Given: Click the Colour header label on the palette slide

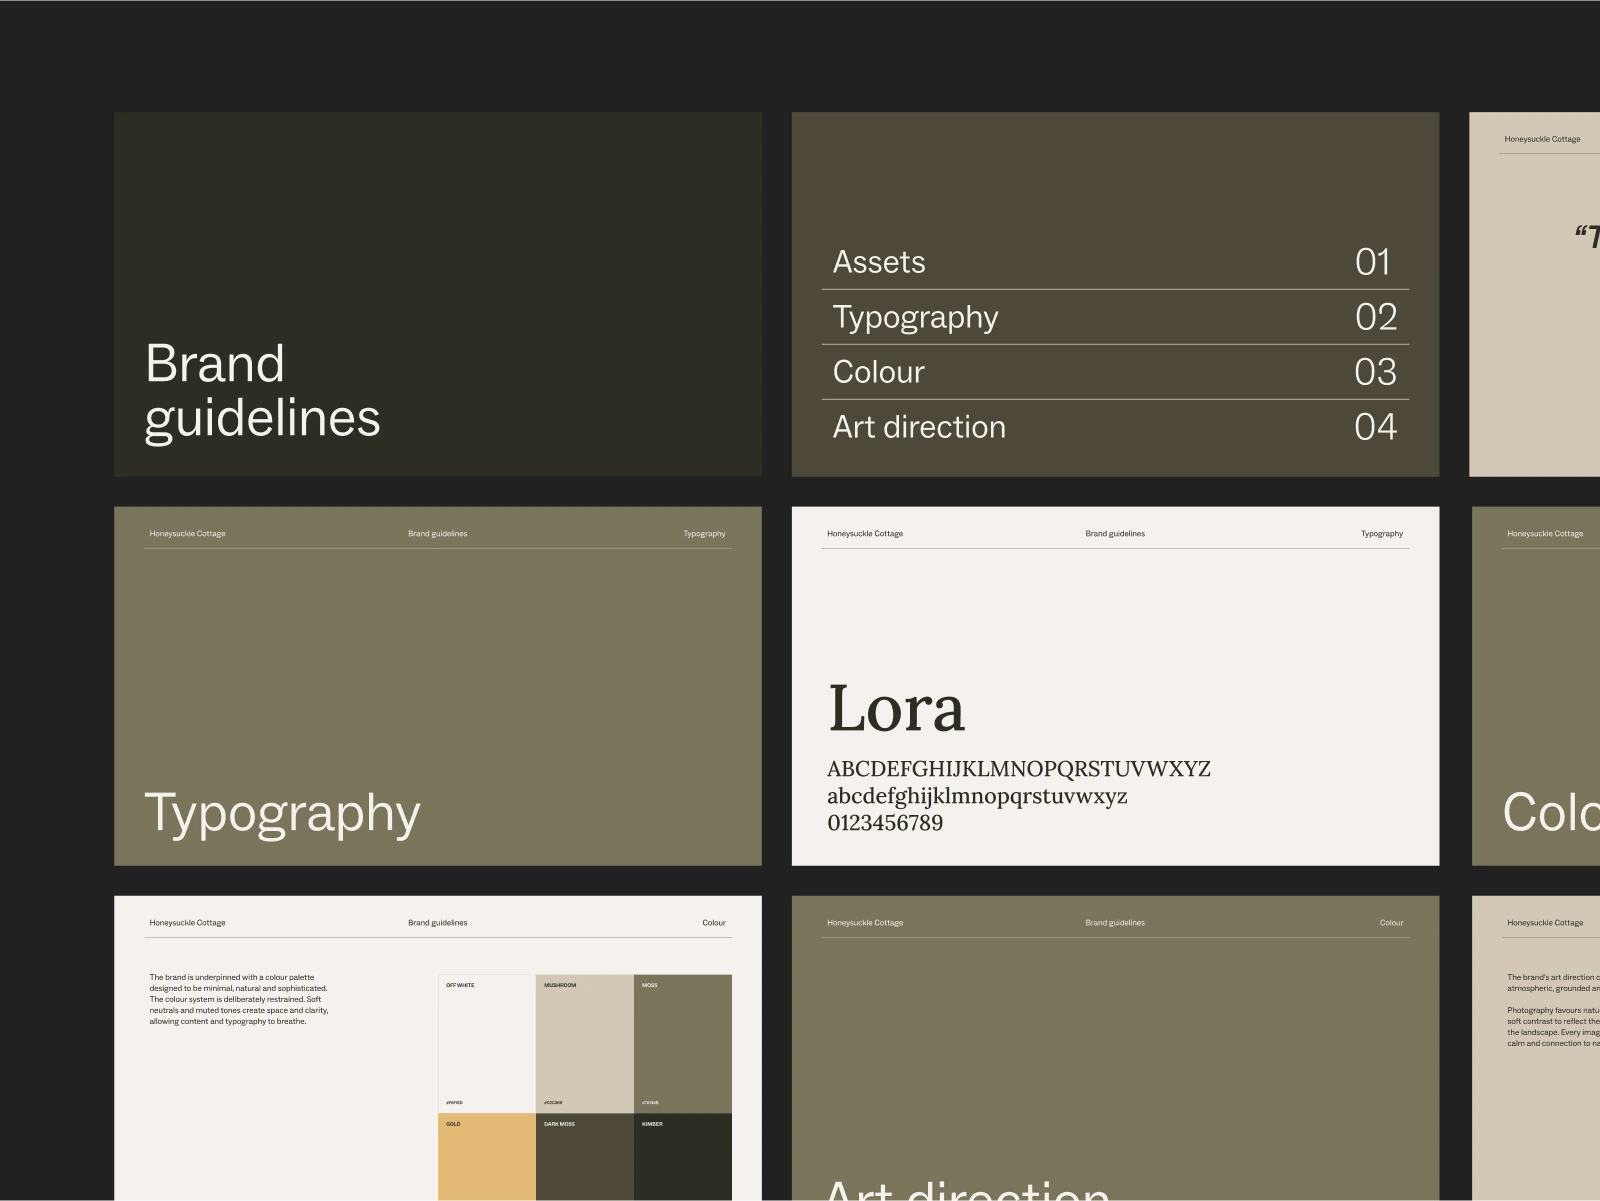Looking at the screenshot, I should tap(714, 922).
